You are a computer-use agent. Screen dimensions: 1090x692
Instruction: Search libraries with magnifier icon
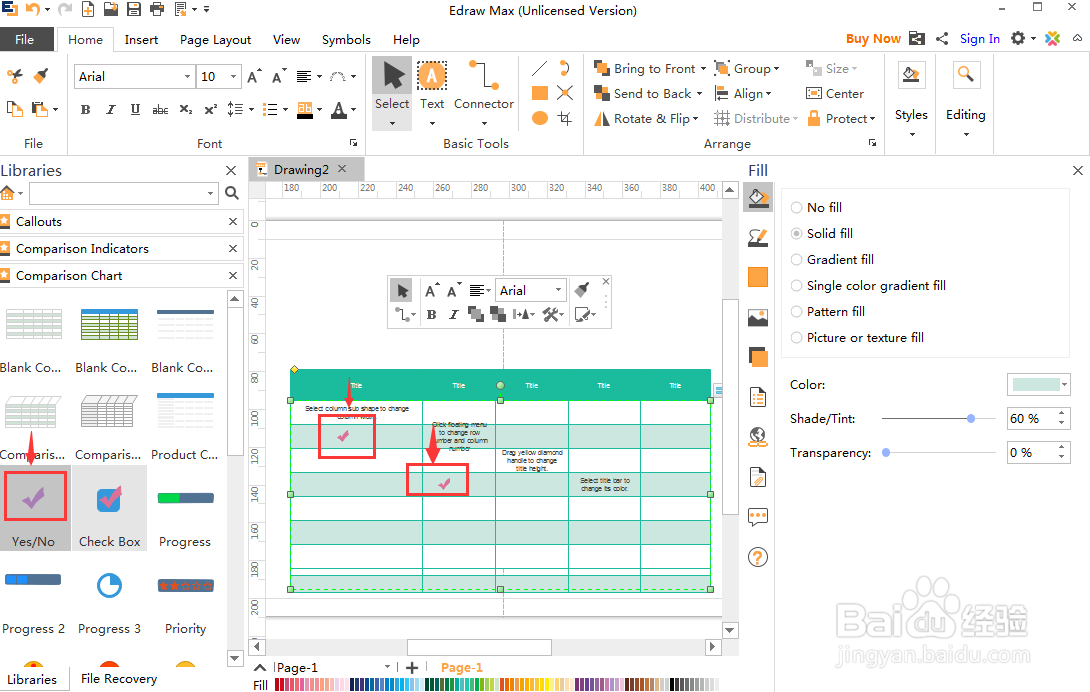(x=232, y=193)
